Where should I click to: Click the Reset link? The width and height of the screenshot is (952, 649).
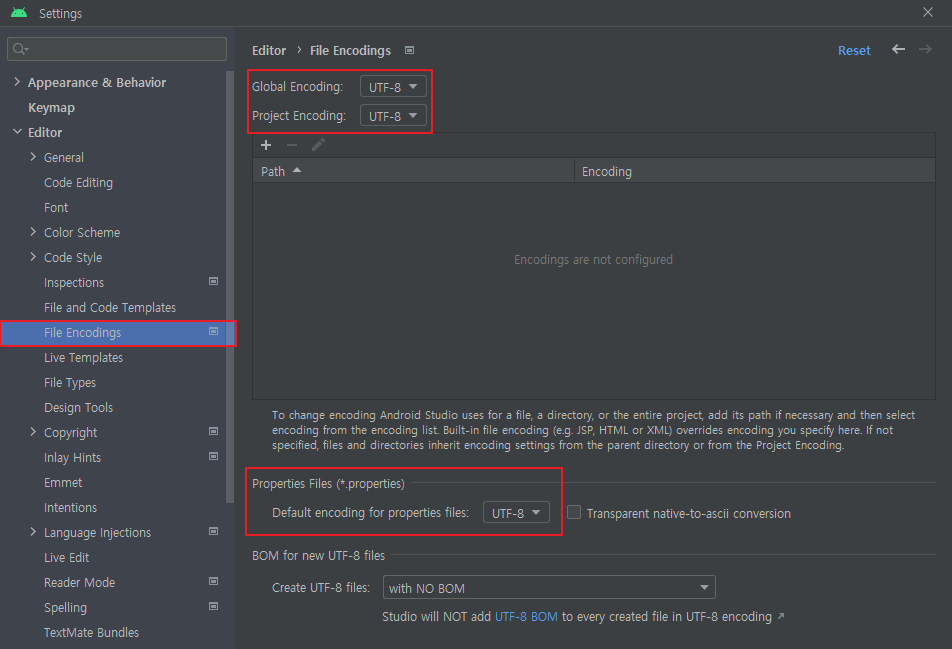point(854,50)
